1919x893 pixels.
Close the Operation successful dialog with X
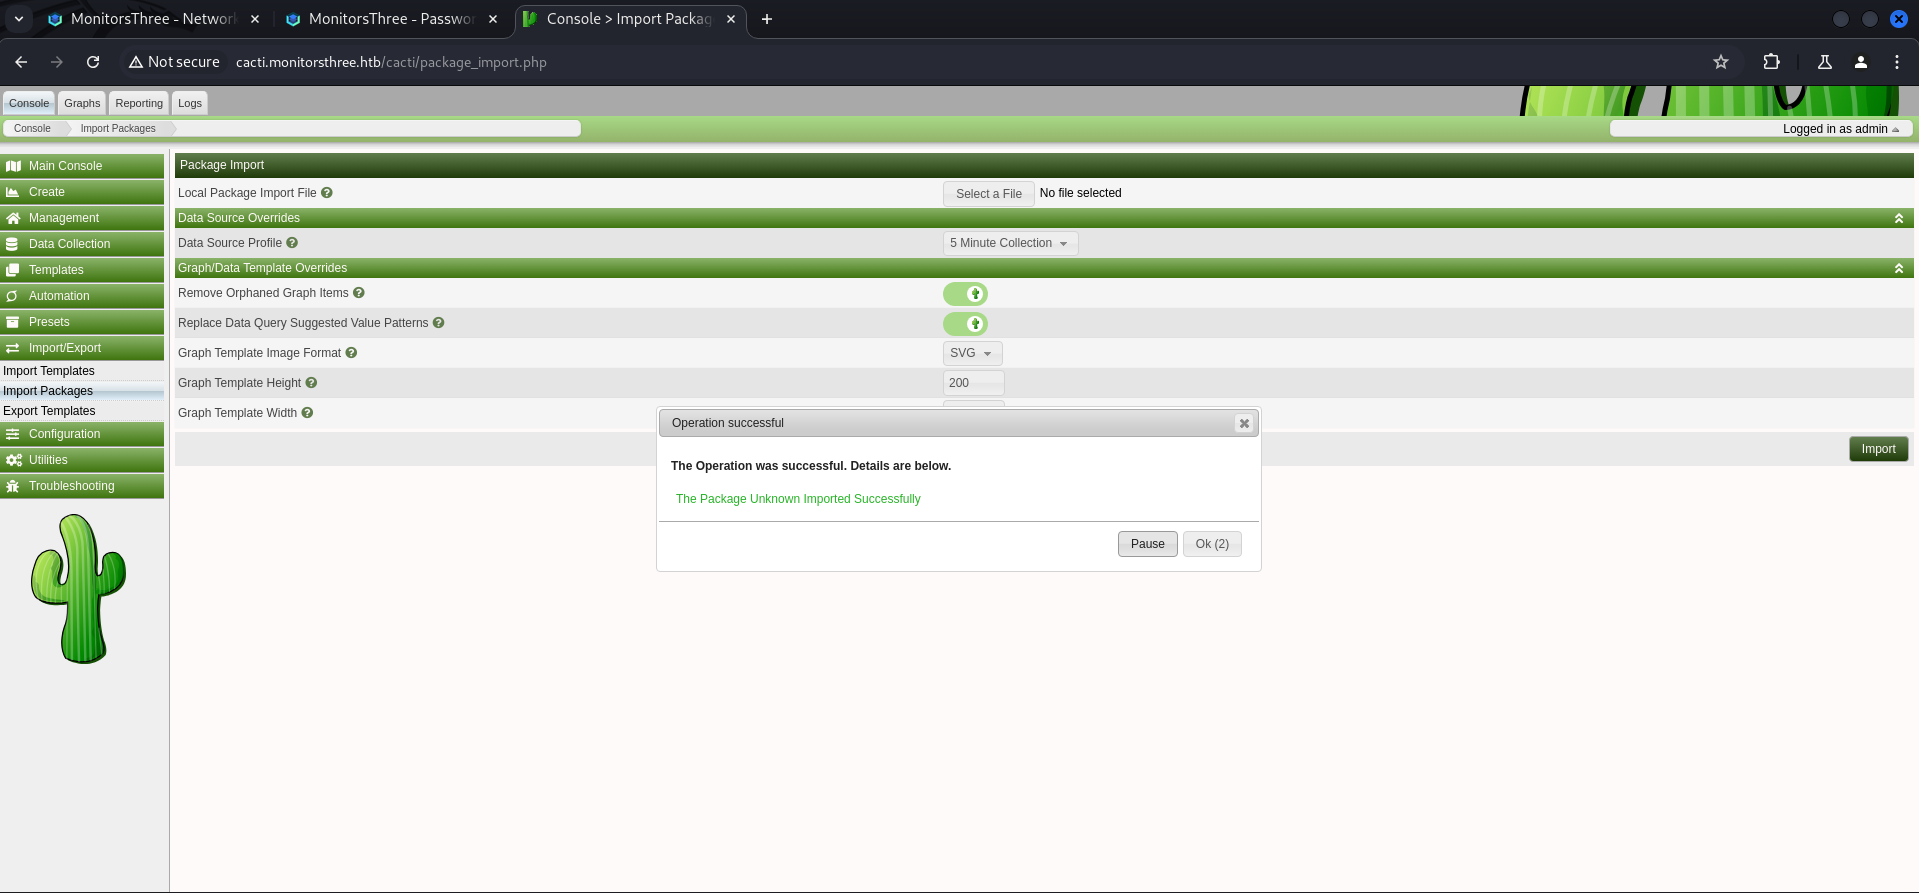[x=1244, y=423]
